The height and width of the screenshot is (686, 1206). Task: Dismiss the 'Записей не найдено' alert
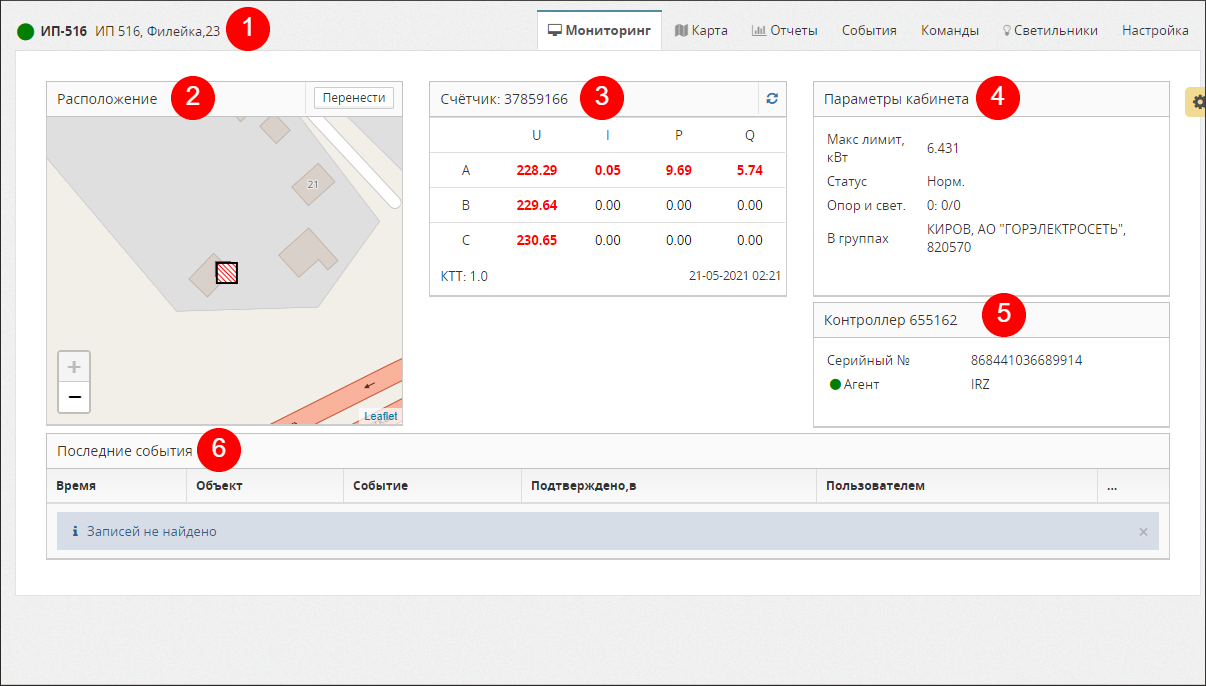(1143, 532)
